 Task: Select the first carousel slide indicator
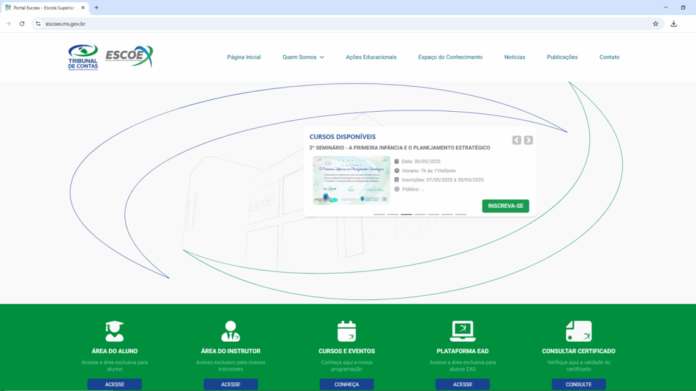[x=379, y=214]
